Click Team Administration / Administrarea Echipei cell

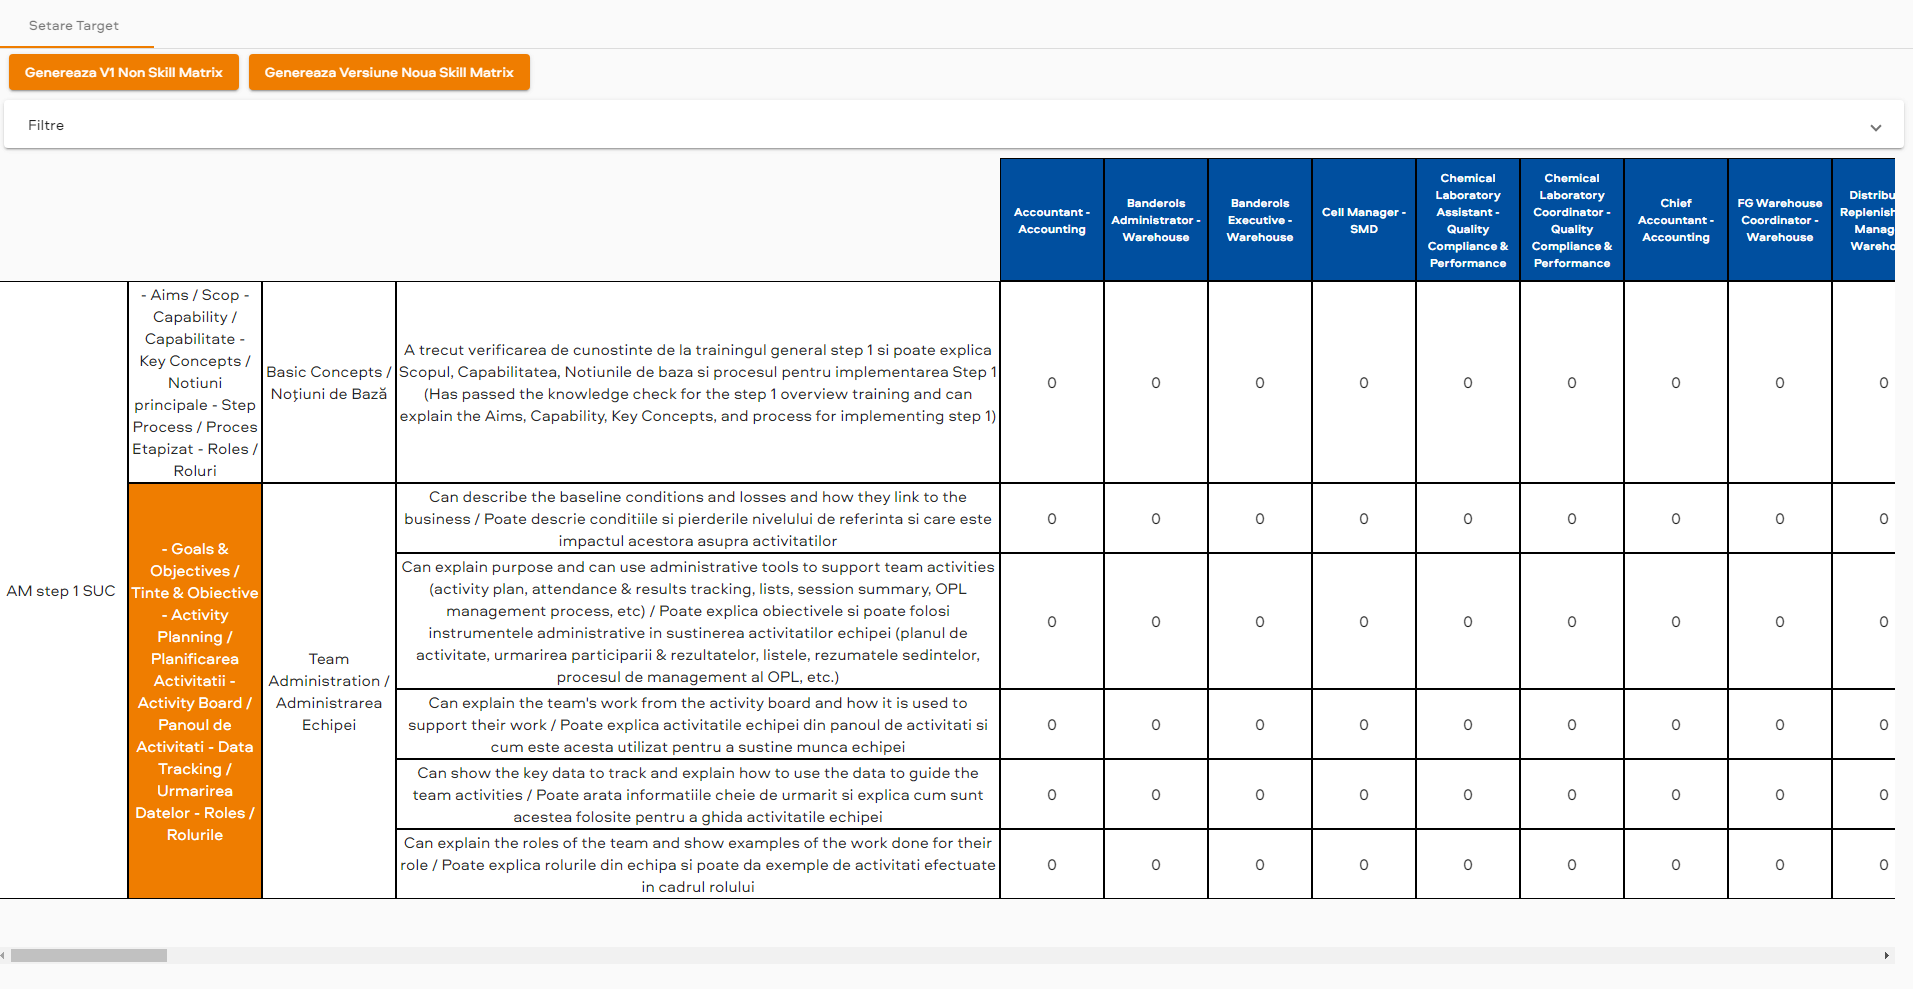(x=329, y=691)
